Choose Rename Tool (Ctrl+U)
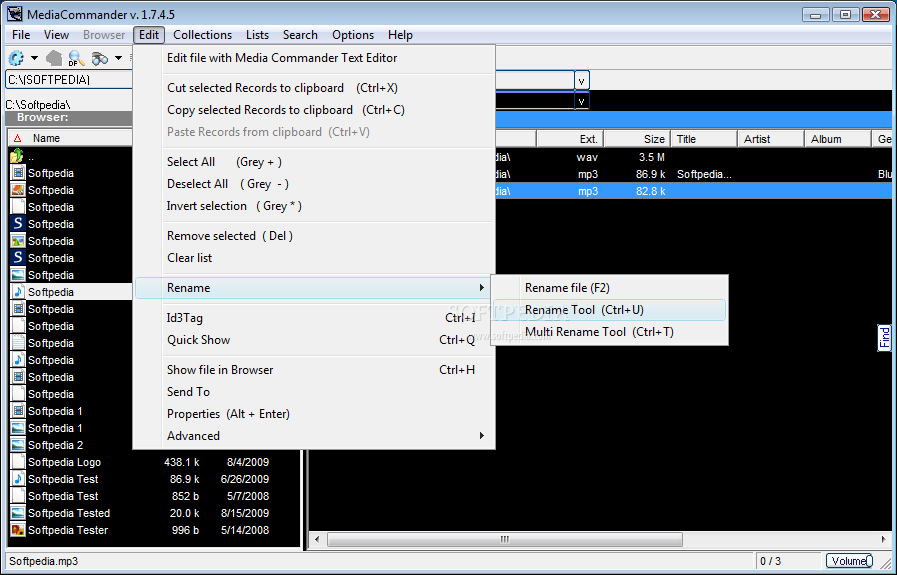This screenshot has height=575, width=897. pyautogui.click(x=610, y=310)
